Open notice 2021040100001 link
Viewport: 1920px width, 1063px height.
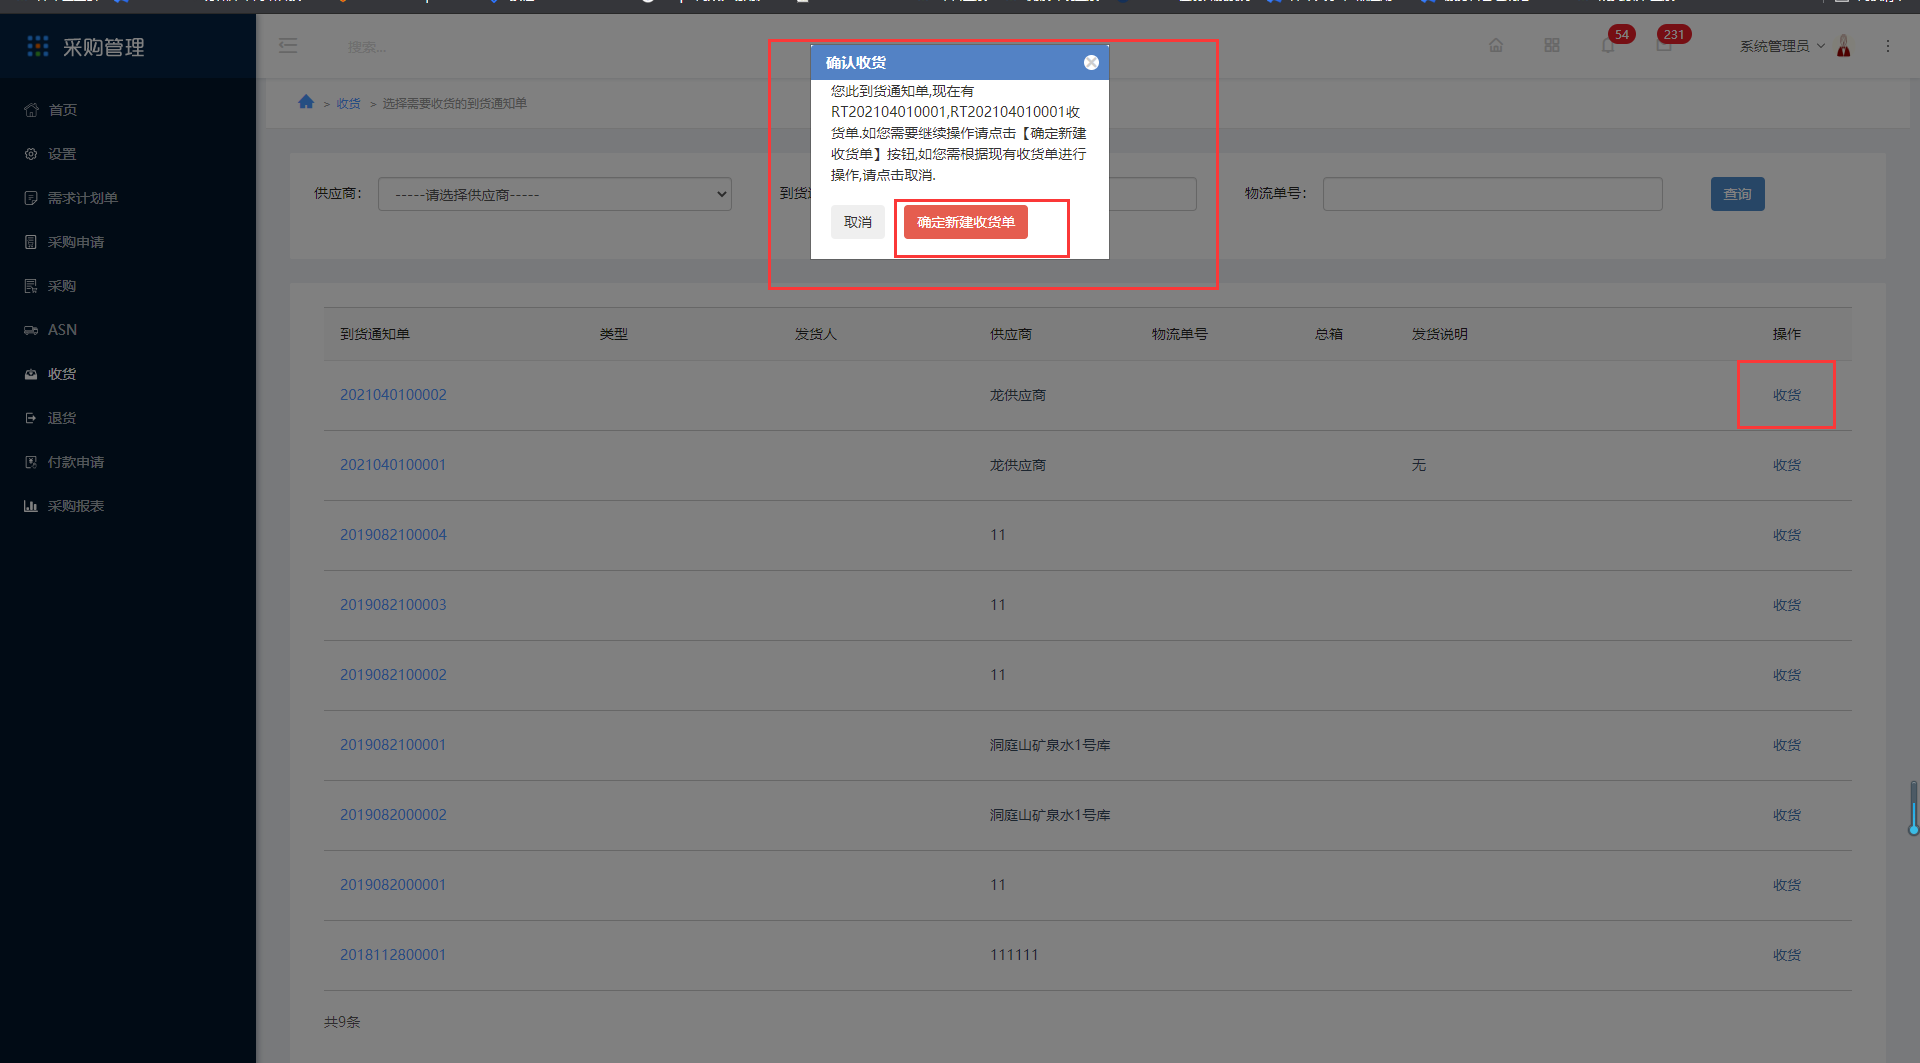pyautogui.click(x=393, y=465)
